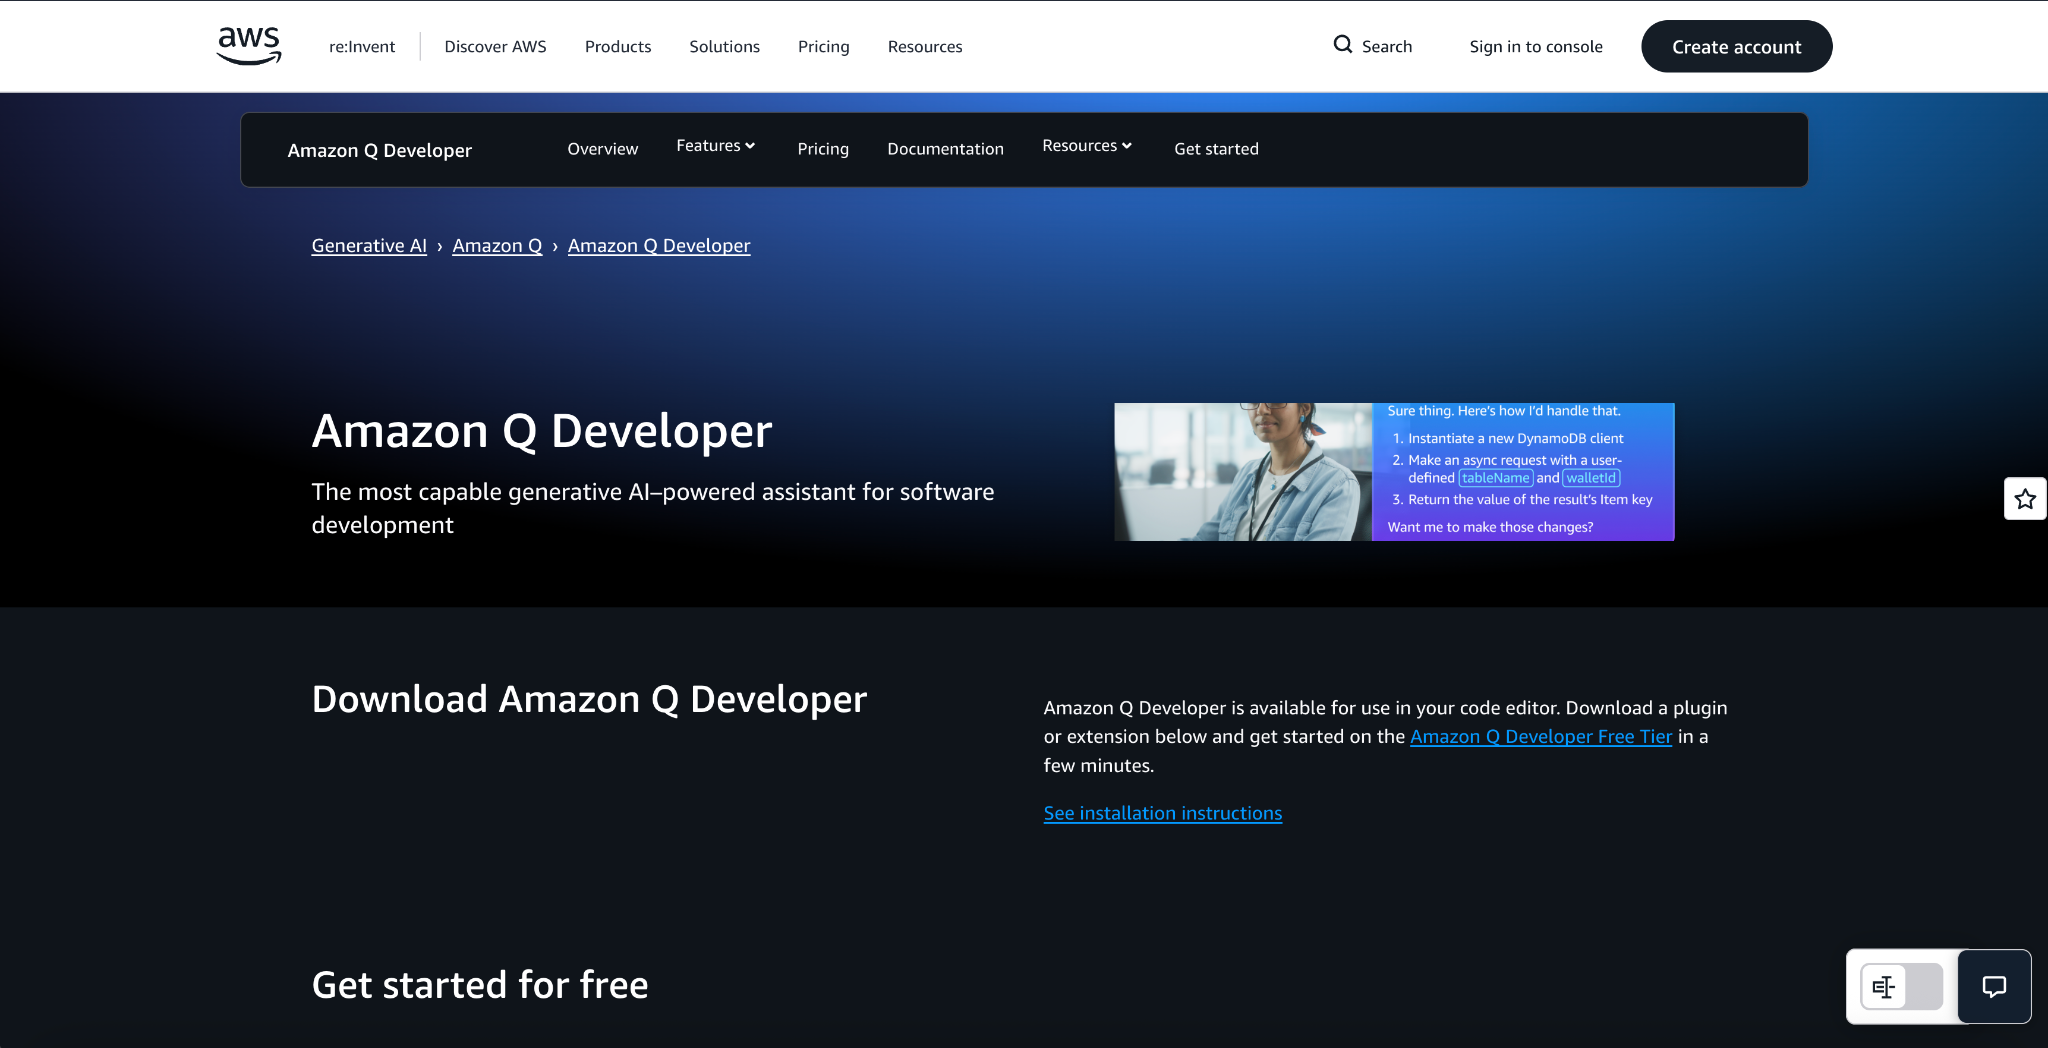Open Pricing in top navigation
This screenshot has height=1048, width=2048.
click(x=824, y=46)
